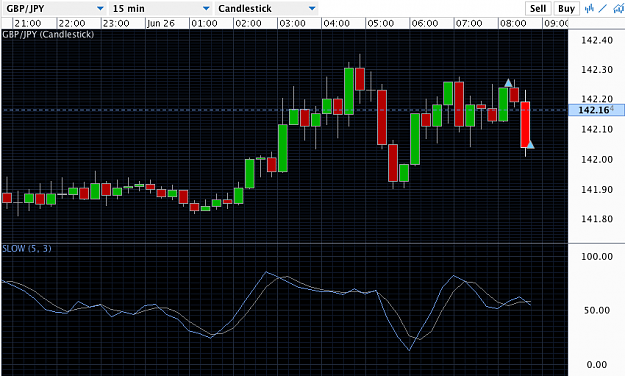Click the 05:00 time axis label

[x=381, y=24]
